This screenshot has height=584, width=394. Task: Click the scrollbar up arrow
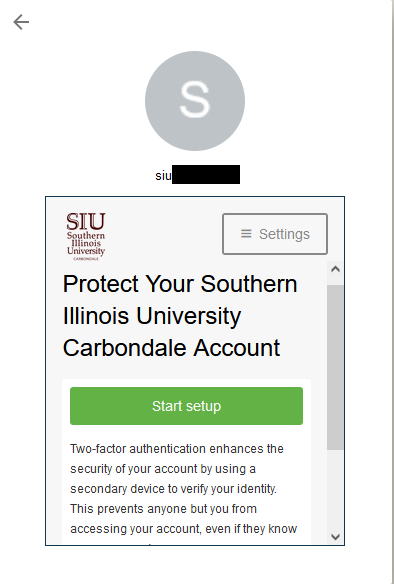click(x=335, y=269)
